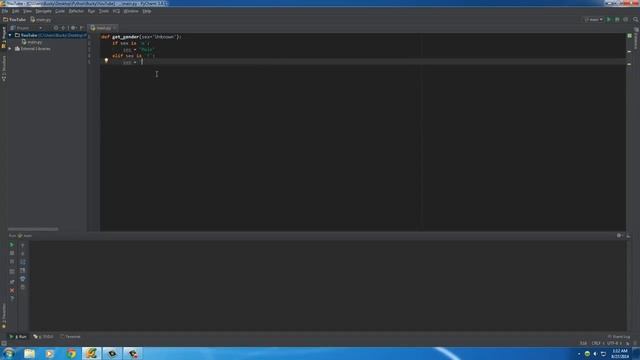Click collapse-all icon in Project panel
This screenshot has height=360, width=640.
[63, 28]
